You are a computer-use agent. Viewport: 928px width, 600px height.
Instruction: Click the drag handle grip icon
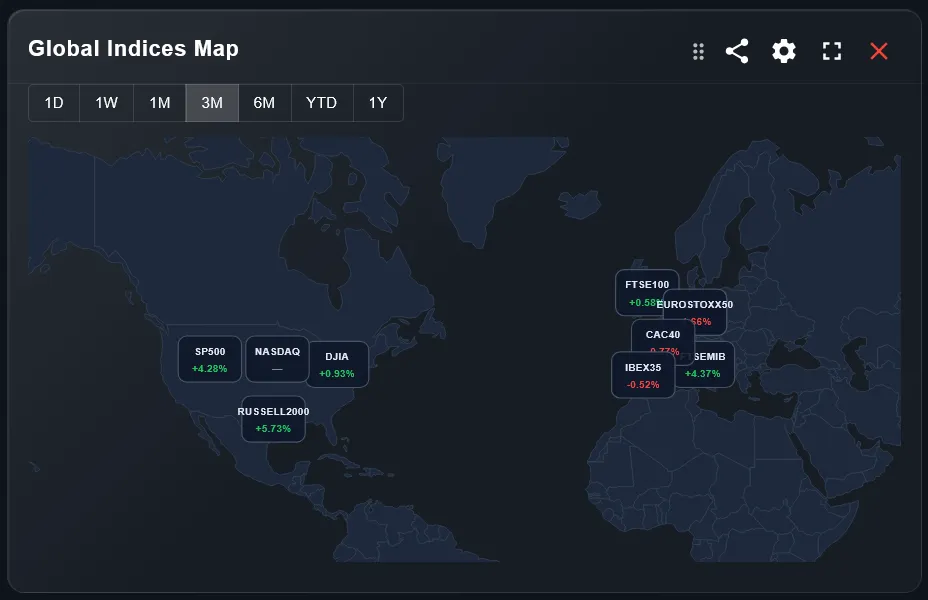(x=698, y=51)
